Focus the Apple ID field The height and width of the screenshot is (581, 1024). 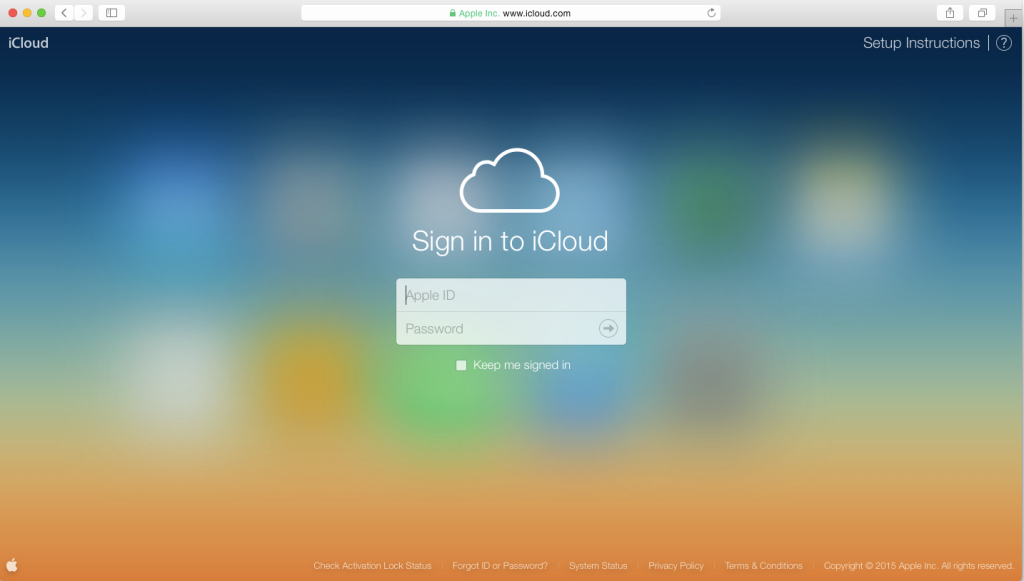coord(511,295)
